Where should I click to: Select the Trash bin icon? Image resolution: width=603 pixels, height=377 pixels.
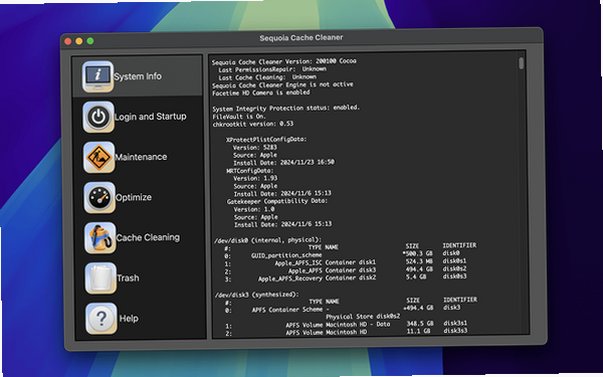pyautogui.click(x=100, y=278)
